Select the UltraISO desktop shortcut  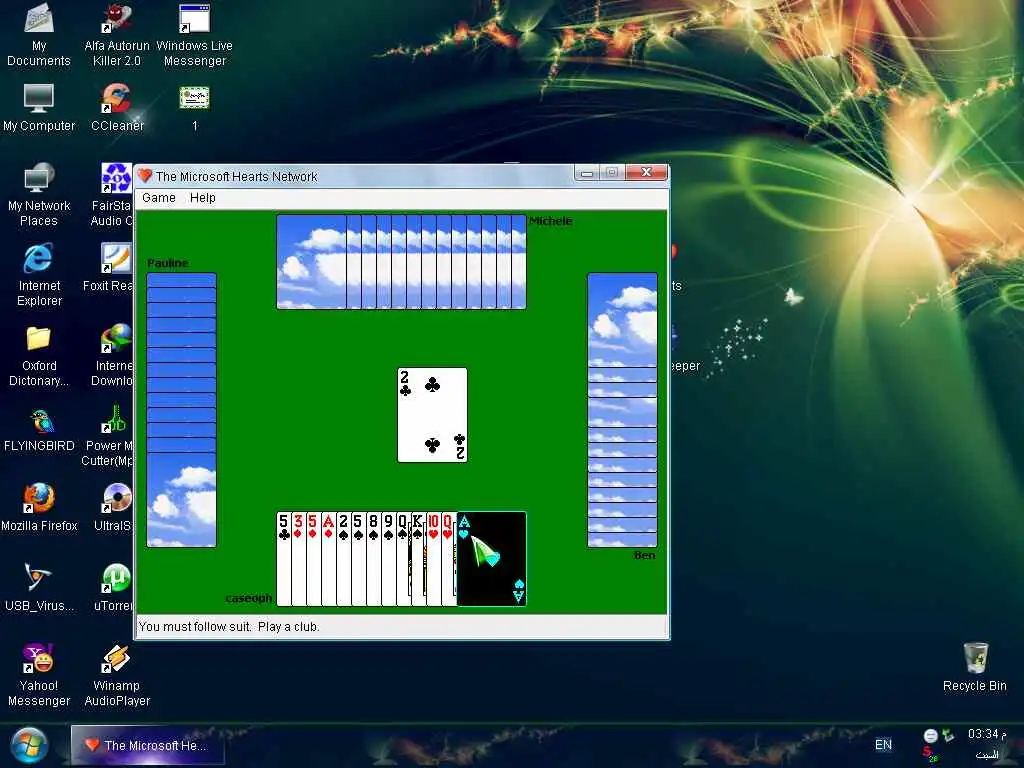pos(114,507)
